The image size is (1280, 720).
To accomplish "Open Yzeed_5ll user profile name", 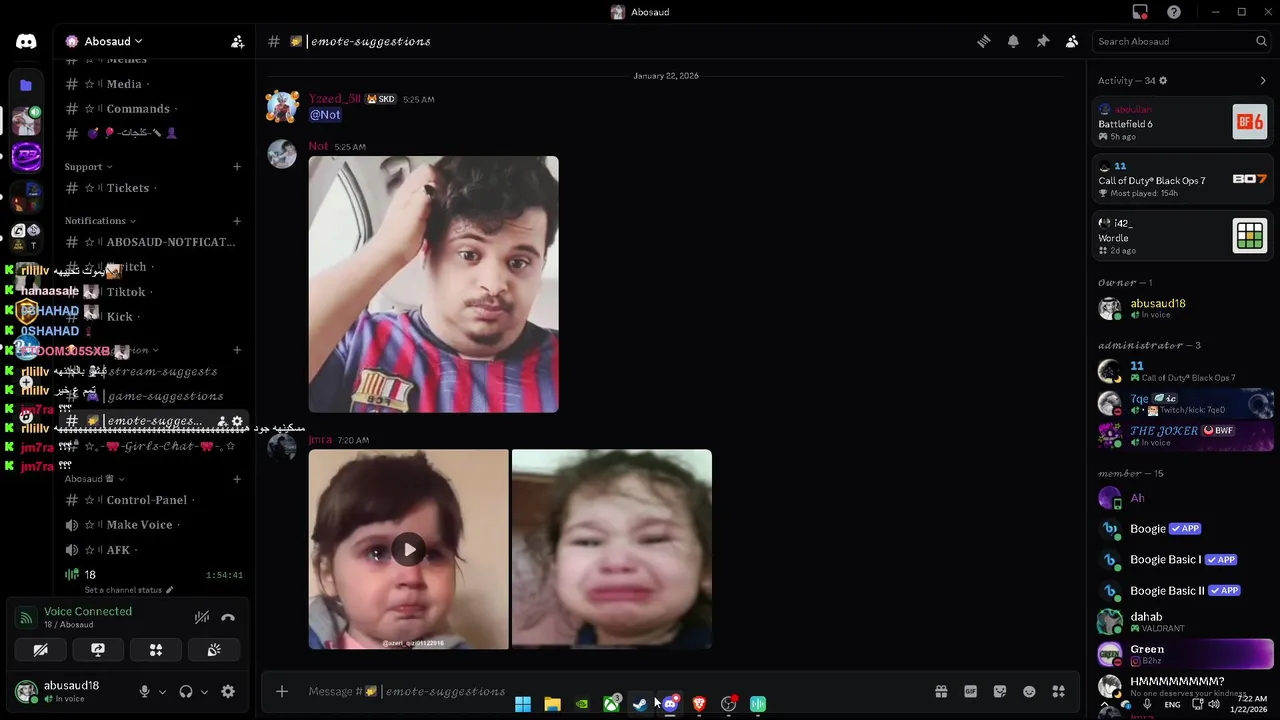I will (335, 99).
